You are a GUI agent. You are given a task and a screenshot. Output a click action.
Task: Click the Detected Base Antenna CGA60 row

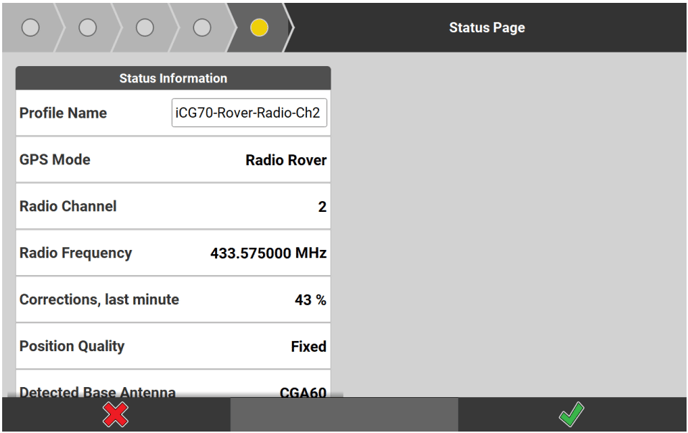pyautogui.click(x=173, y=391)
